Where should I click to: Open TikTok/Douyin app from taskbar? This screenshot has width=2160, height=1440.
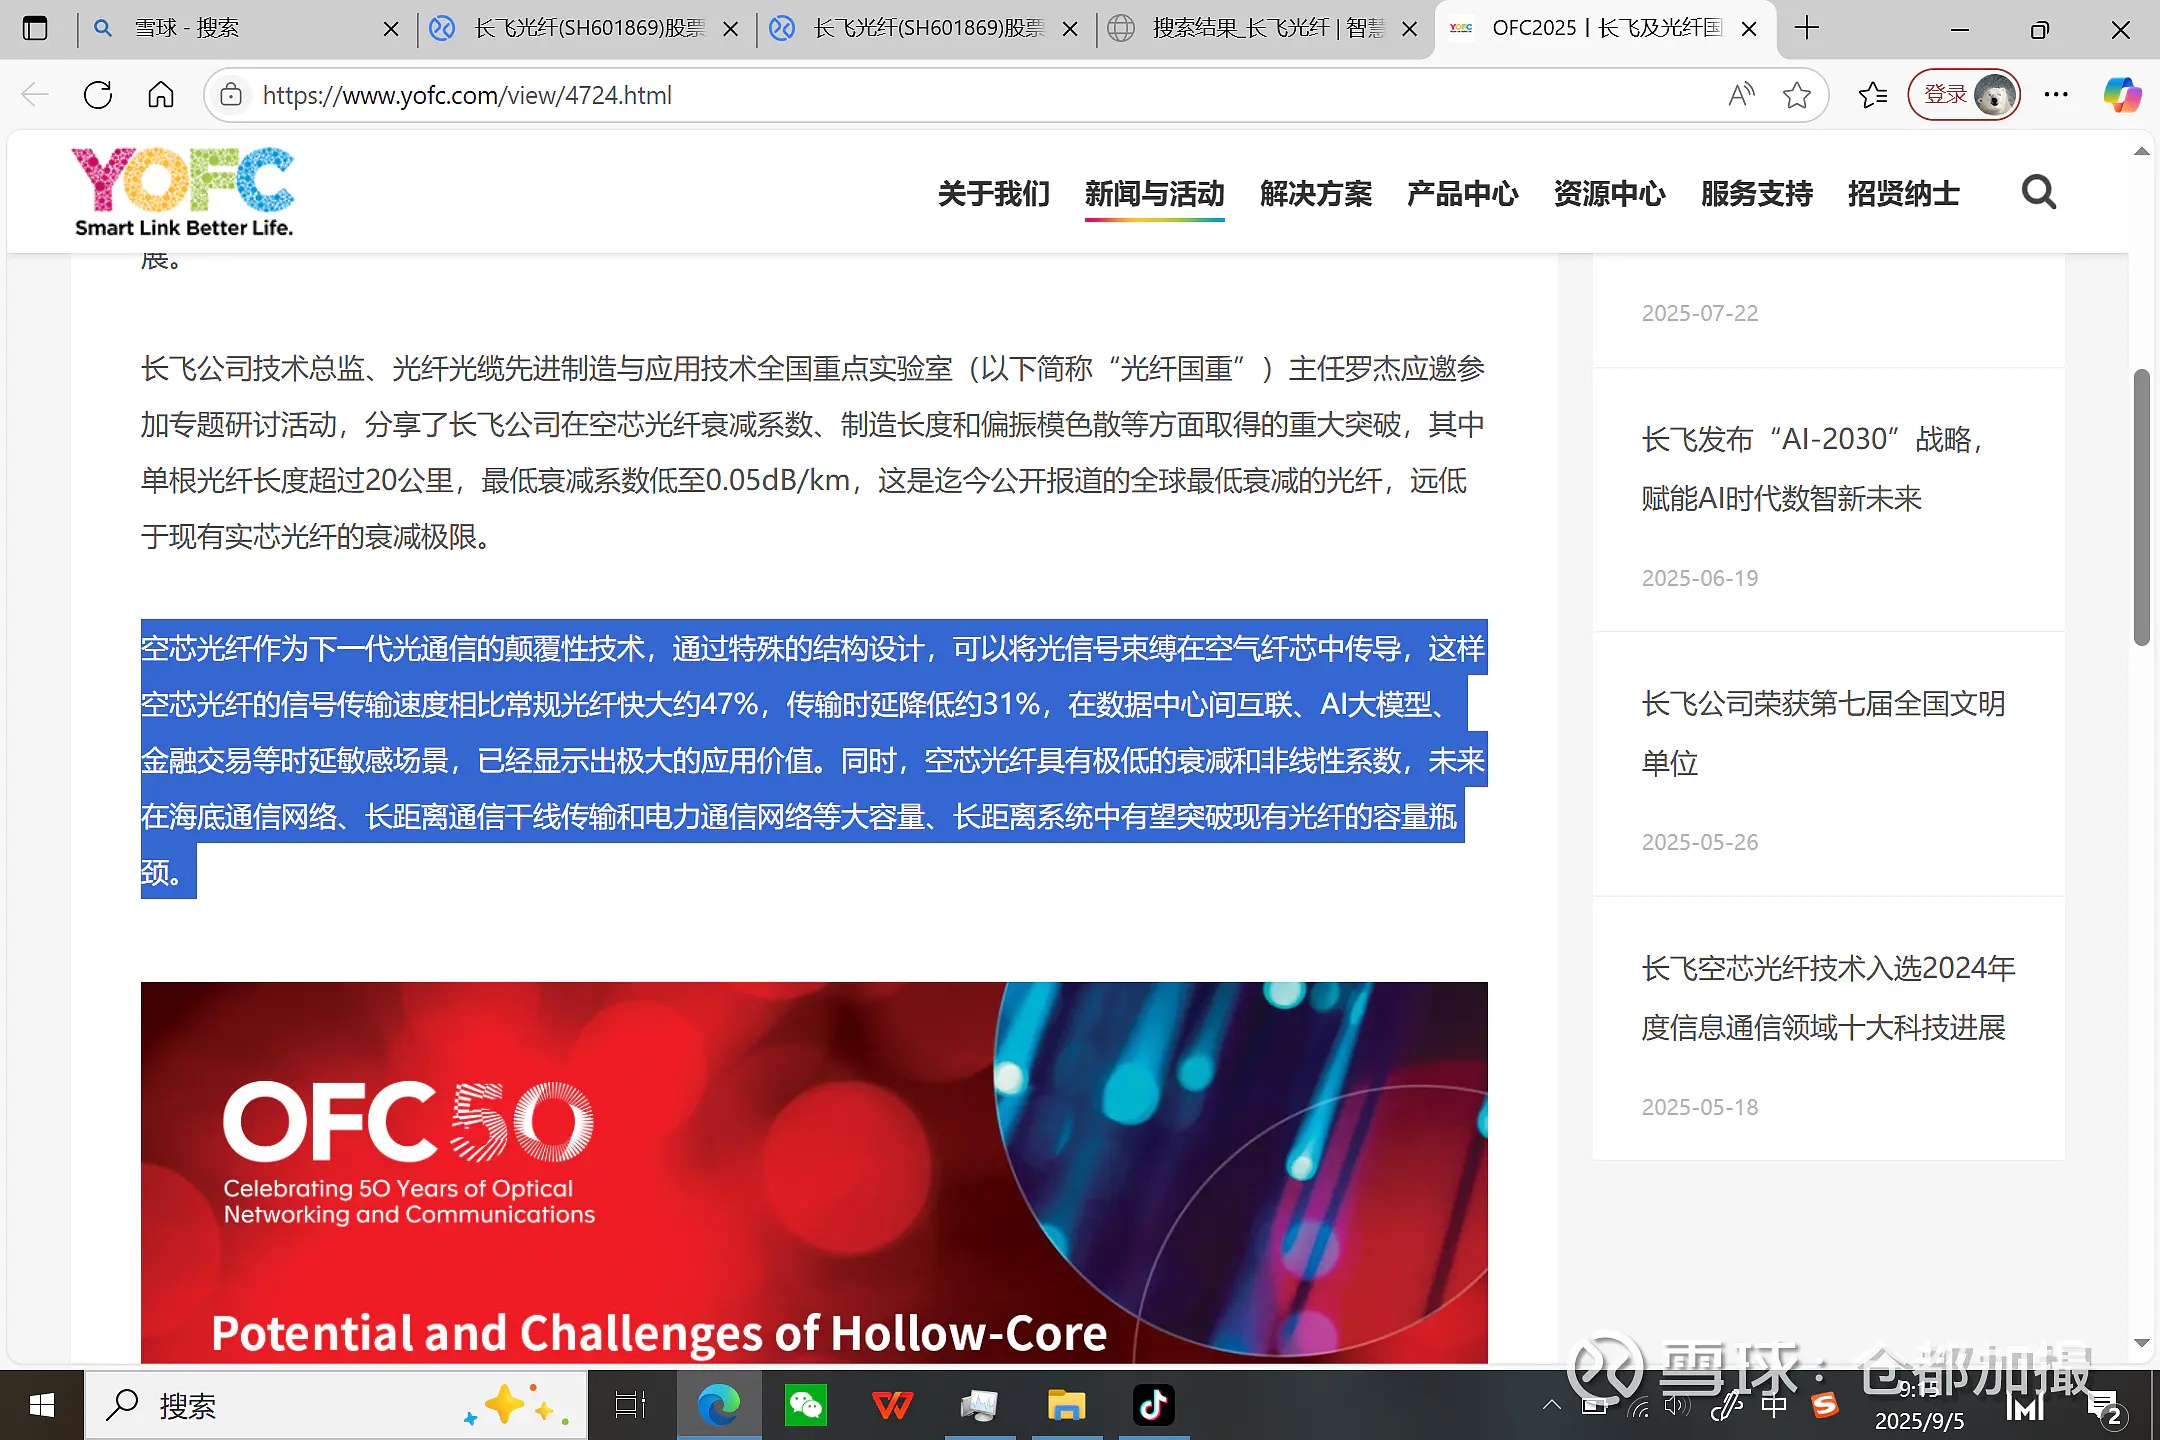pos(1153,1406)
